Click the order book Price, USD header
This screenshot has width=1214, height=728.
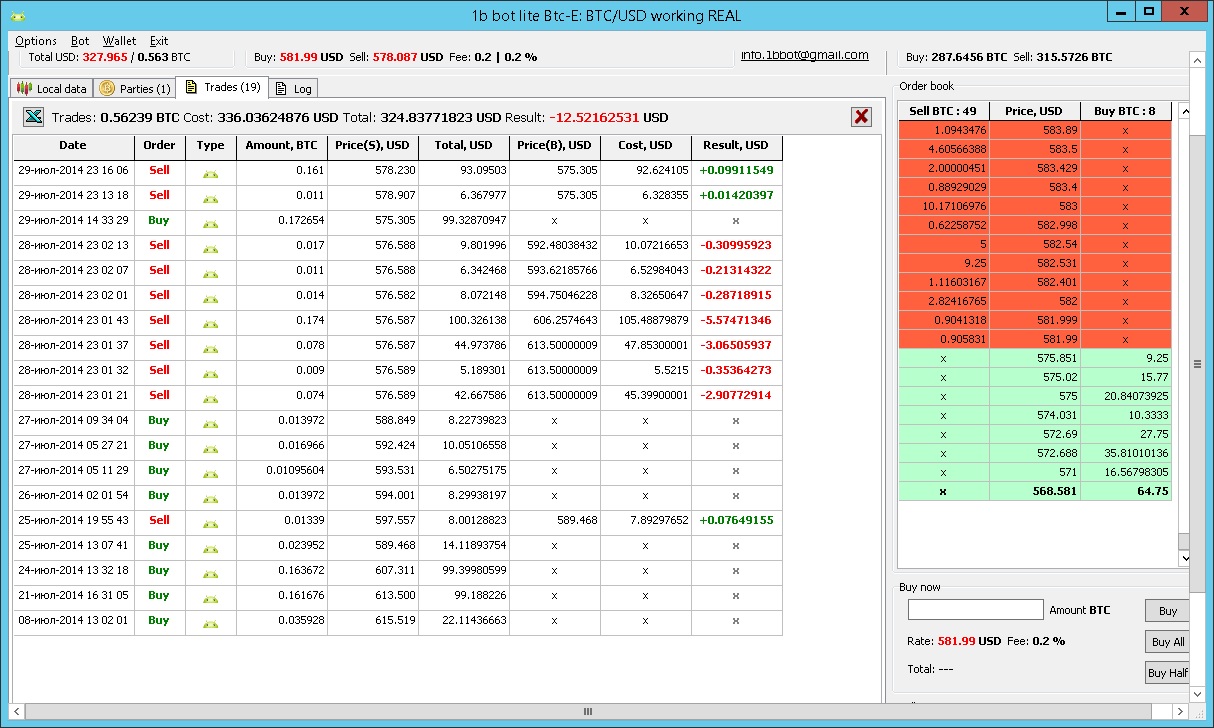pos(1035,111)
